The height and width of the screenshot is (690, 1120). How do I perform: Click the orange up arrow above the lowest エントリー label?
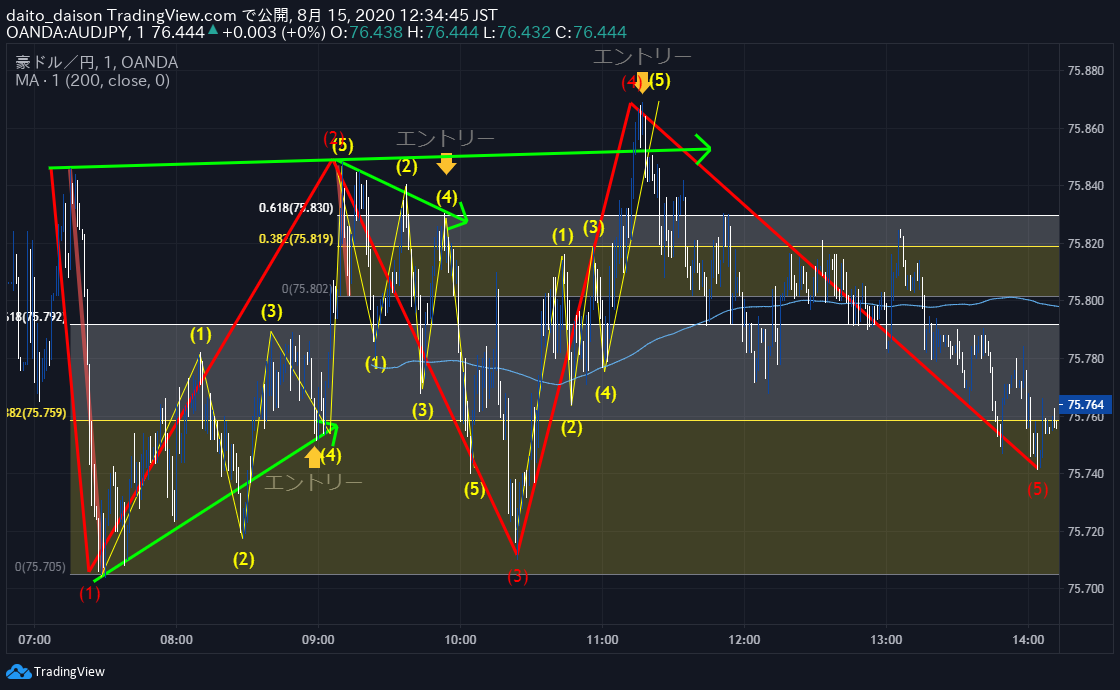314,456
